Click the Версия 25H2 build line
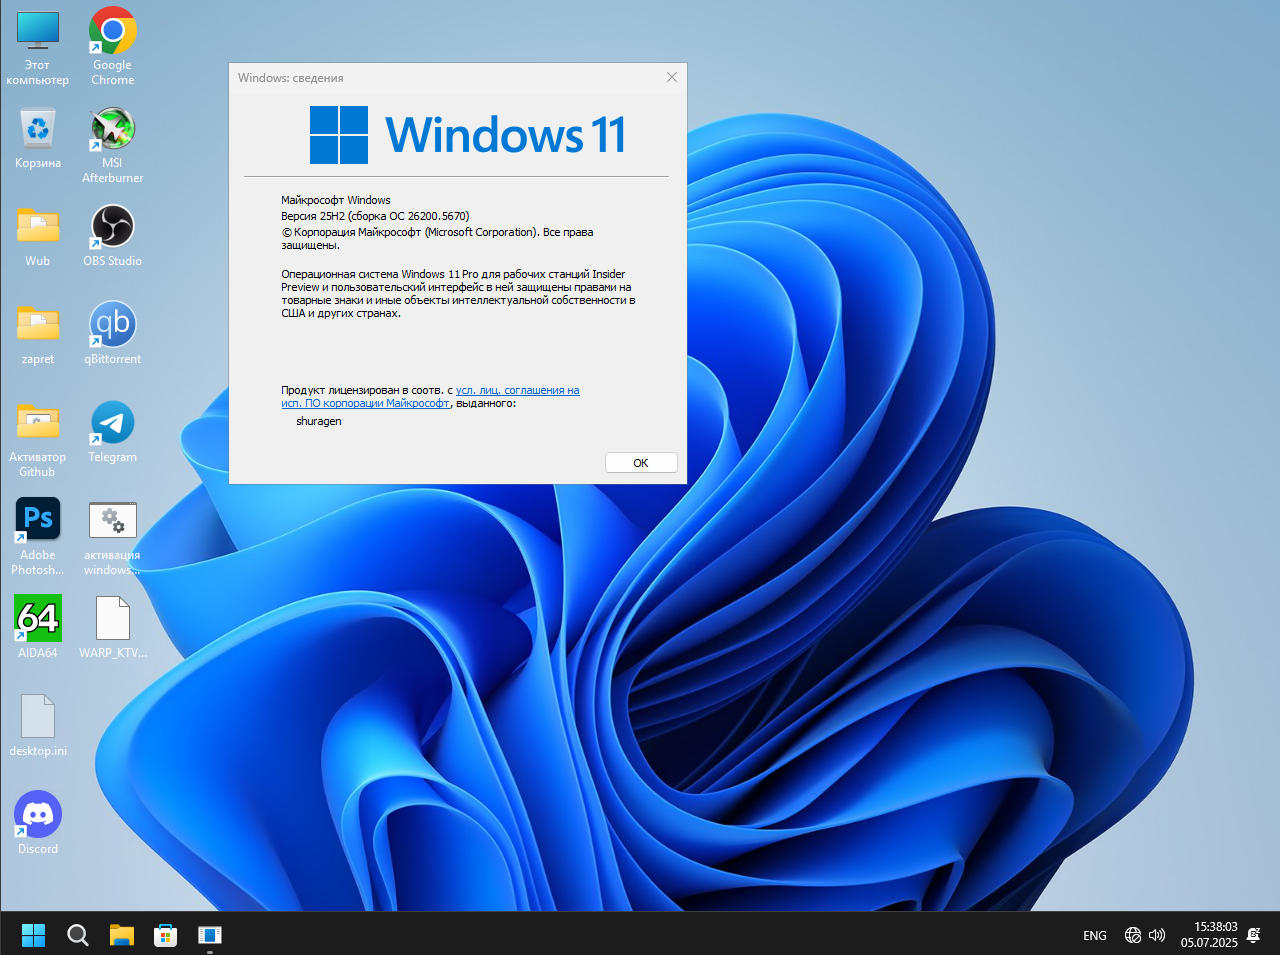This screenshot has width=1280, height=955. pos(375,216)
